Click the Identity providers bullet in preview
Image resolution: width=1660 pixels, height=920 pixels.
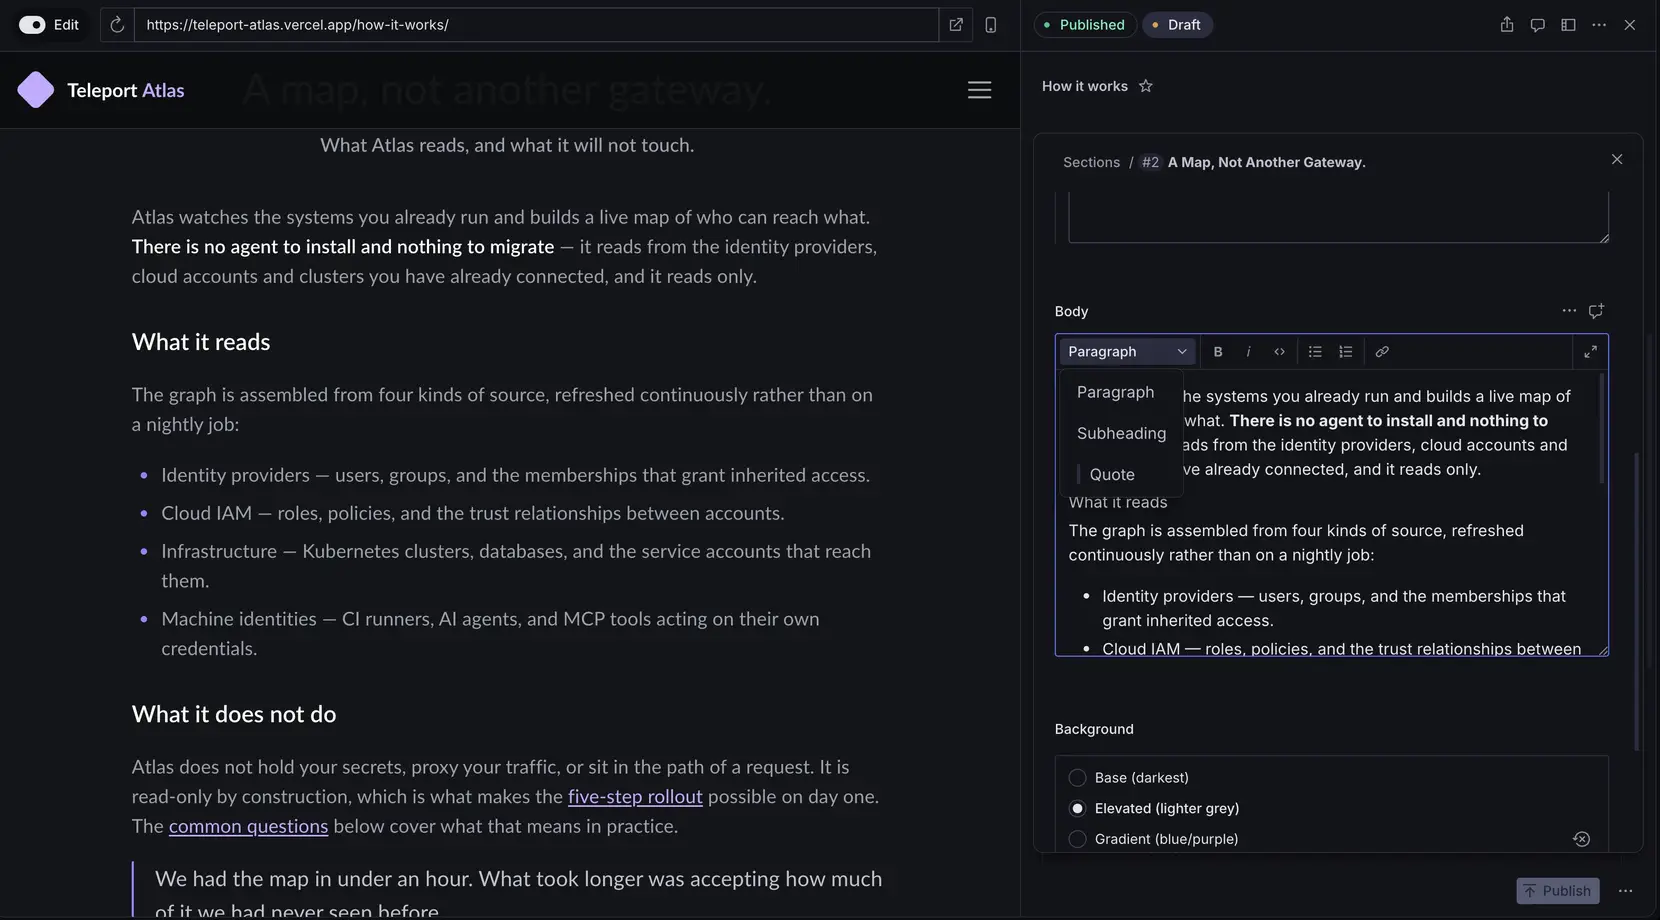[x=515, y=476]
